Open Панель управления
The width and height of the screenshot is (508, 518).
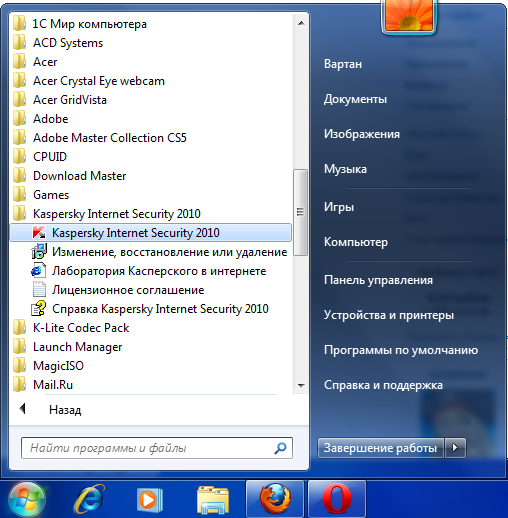378,280
